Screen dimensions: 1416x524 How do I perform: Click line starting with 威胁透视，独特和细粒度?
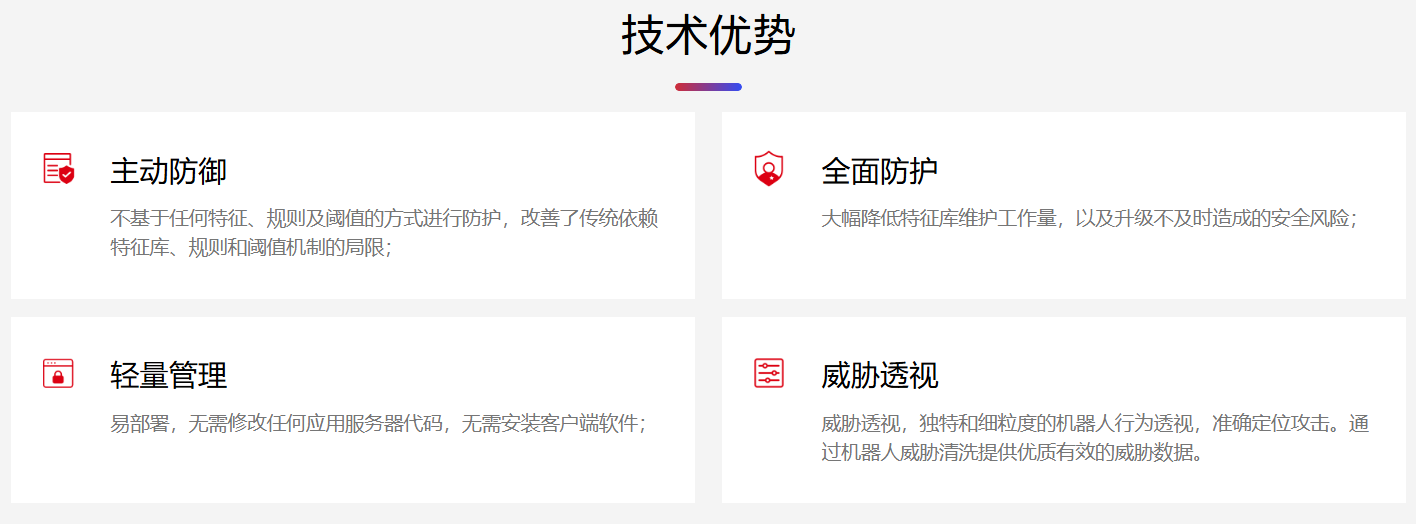[x=1094, y=423]
